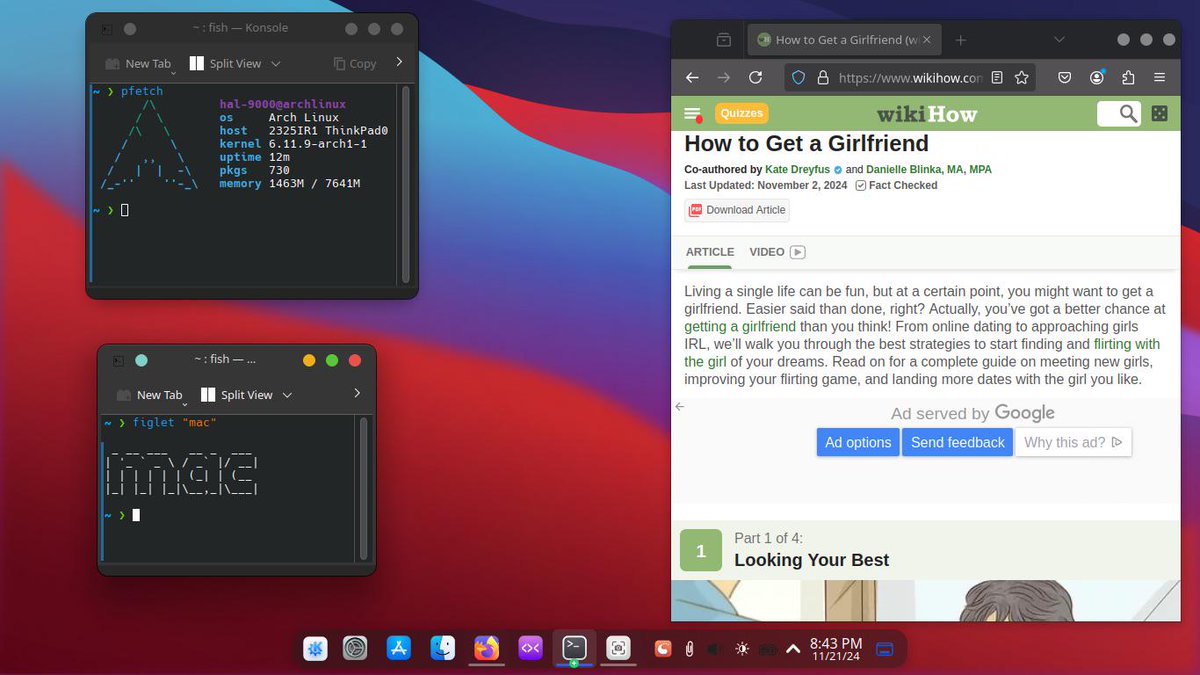Toggle Split View in the pfetch Konsole window

[225, 63]
